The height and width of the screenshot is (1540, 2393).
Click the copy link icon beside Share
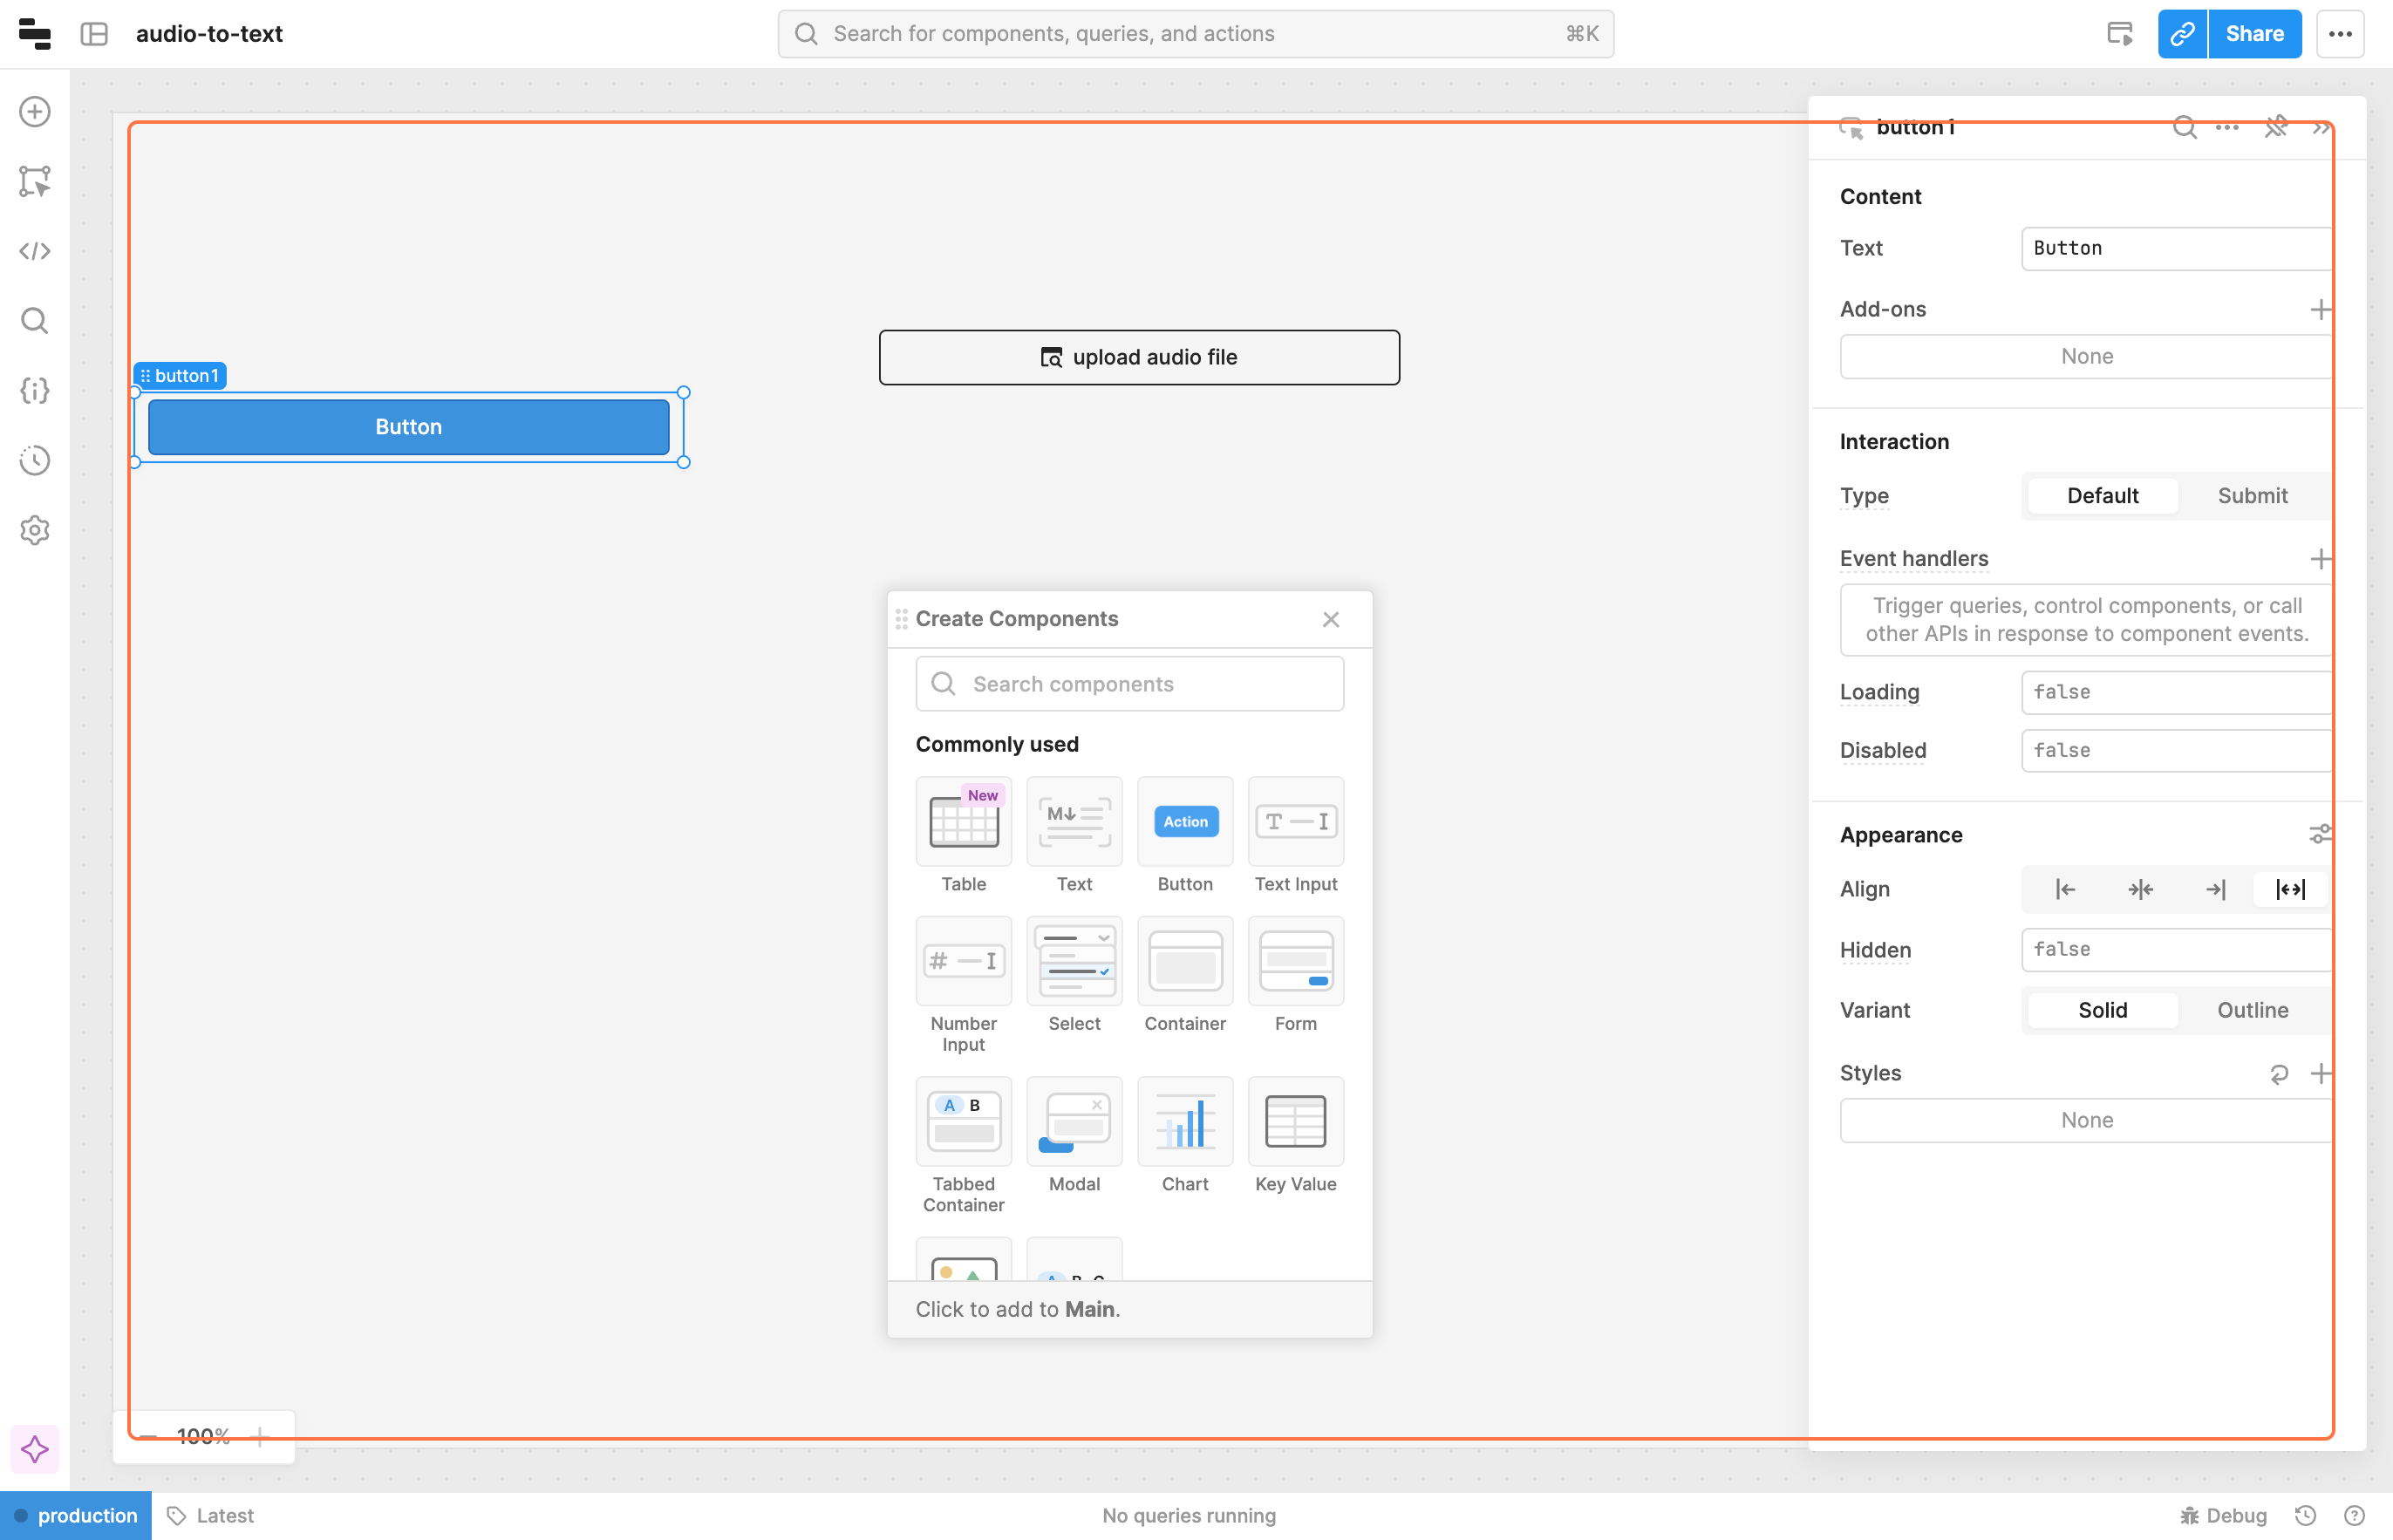(2182, 34)
